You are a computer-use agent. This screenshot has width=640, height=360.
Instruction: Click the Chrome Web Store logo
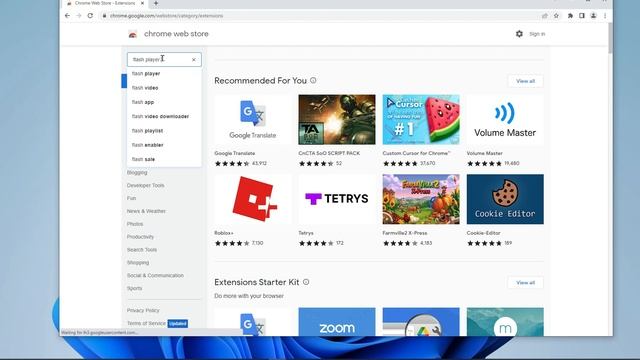pyautogui.click(x=133, y=34)
